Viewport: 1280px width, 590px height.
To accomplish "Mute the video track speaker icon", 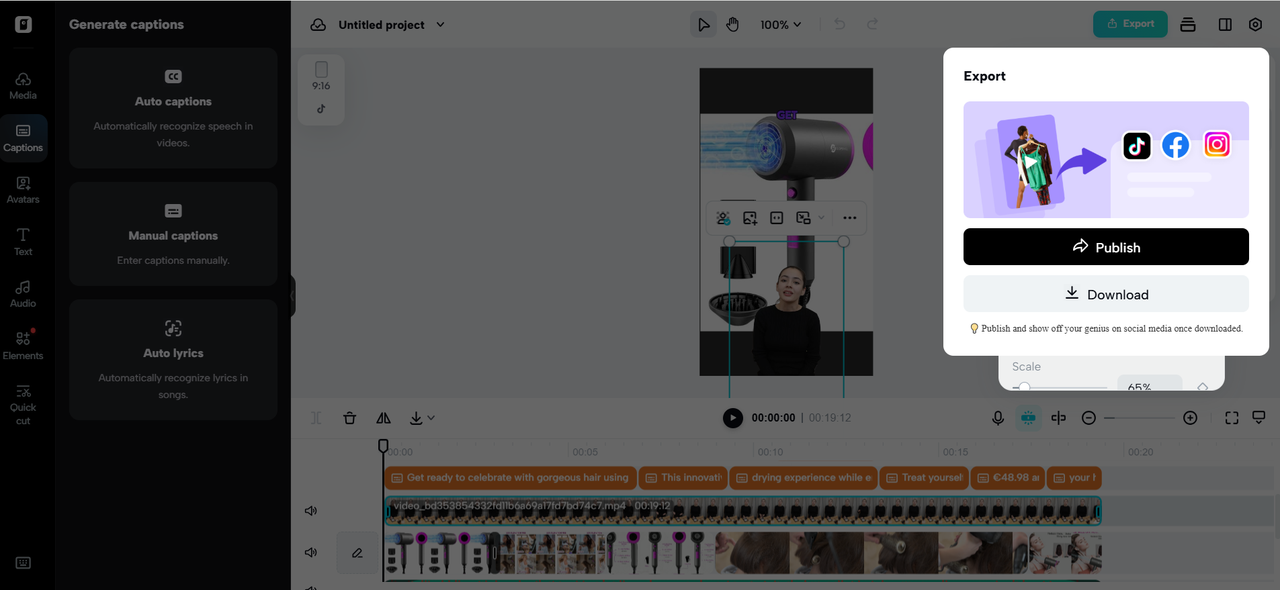I will click(x=311, y=510).
